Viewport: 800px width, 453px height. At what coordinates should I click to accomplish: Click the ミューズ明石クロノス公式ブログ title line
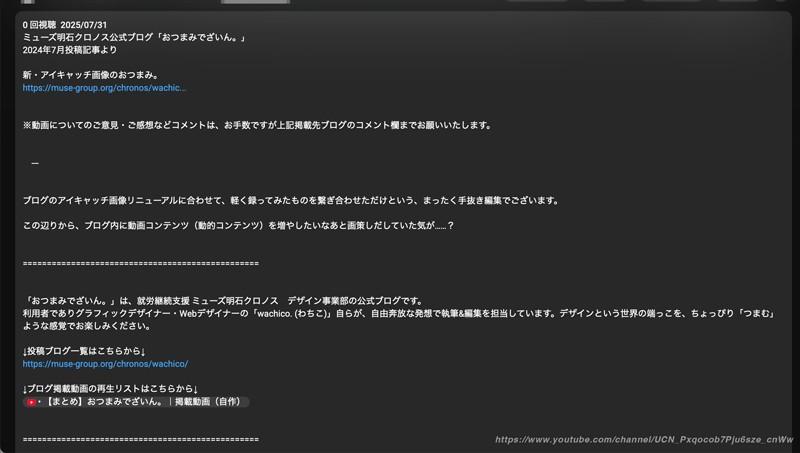[134, 37]
